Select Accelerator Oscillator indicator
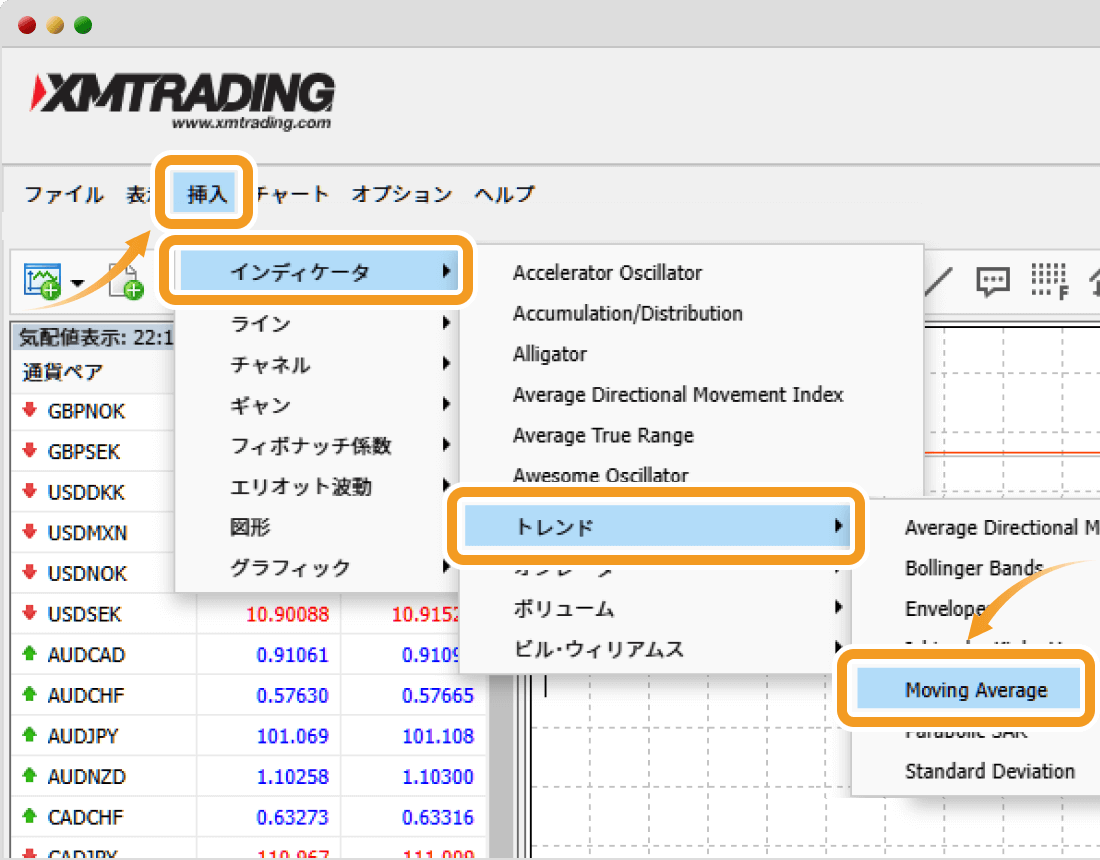 click(607, 273)
